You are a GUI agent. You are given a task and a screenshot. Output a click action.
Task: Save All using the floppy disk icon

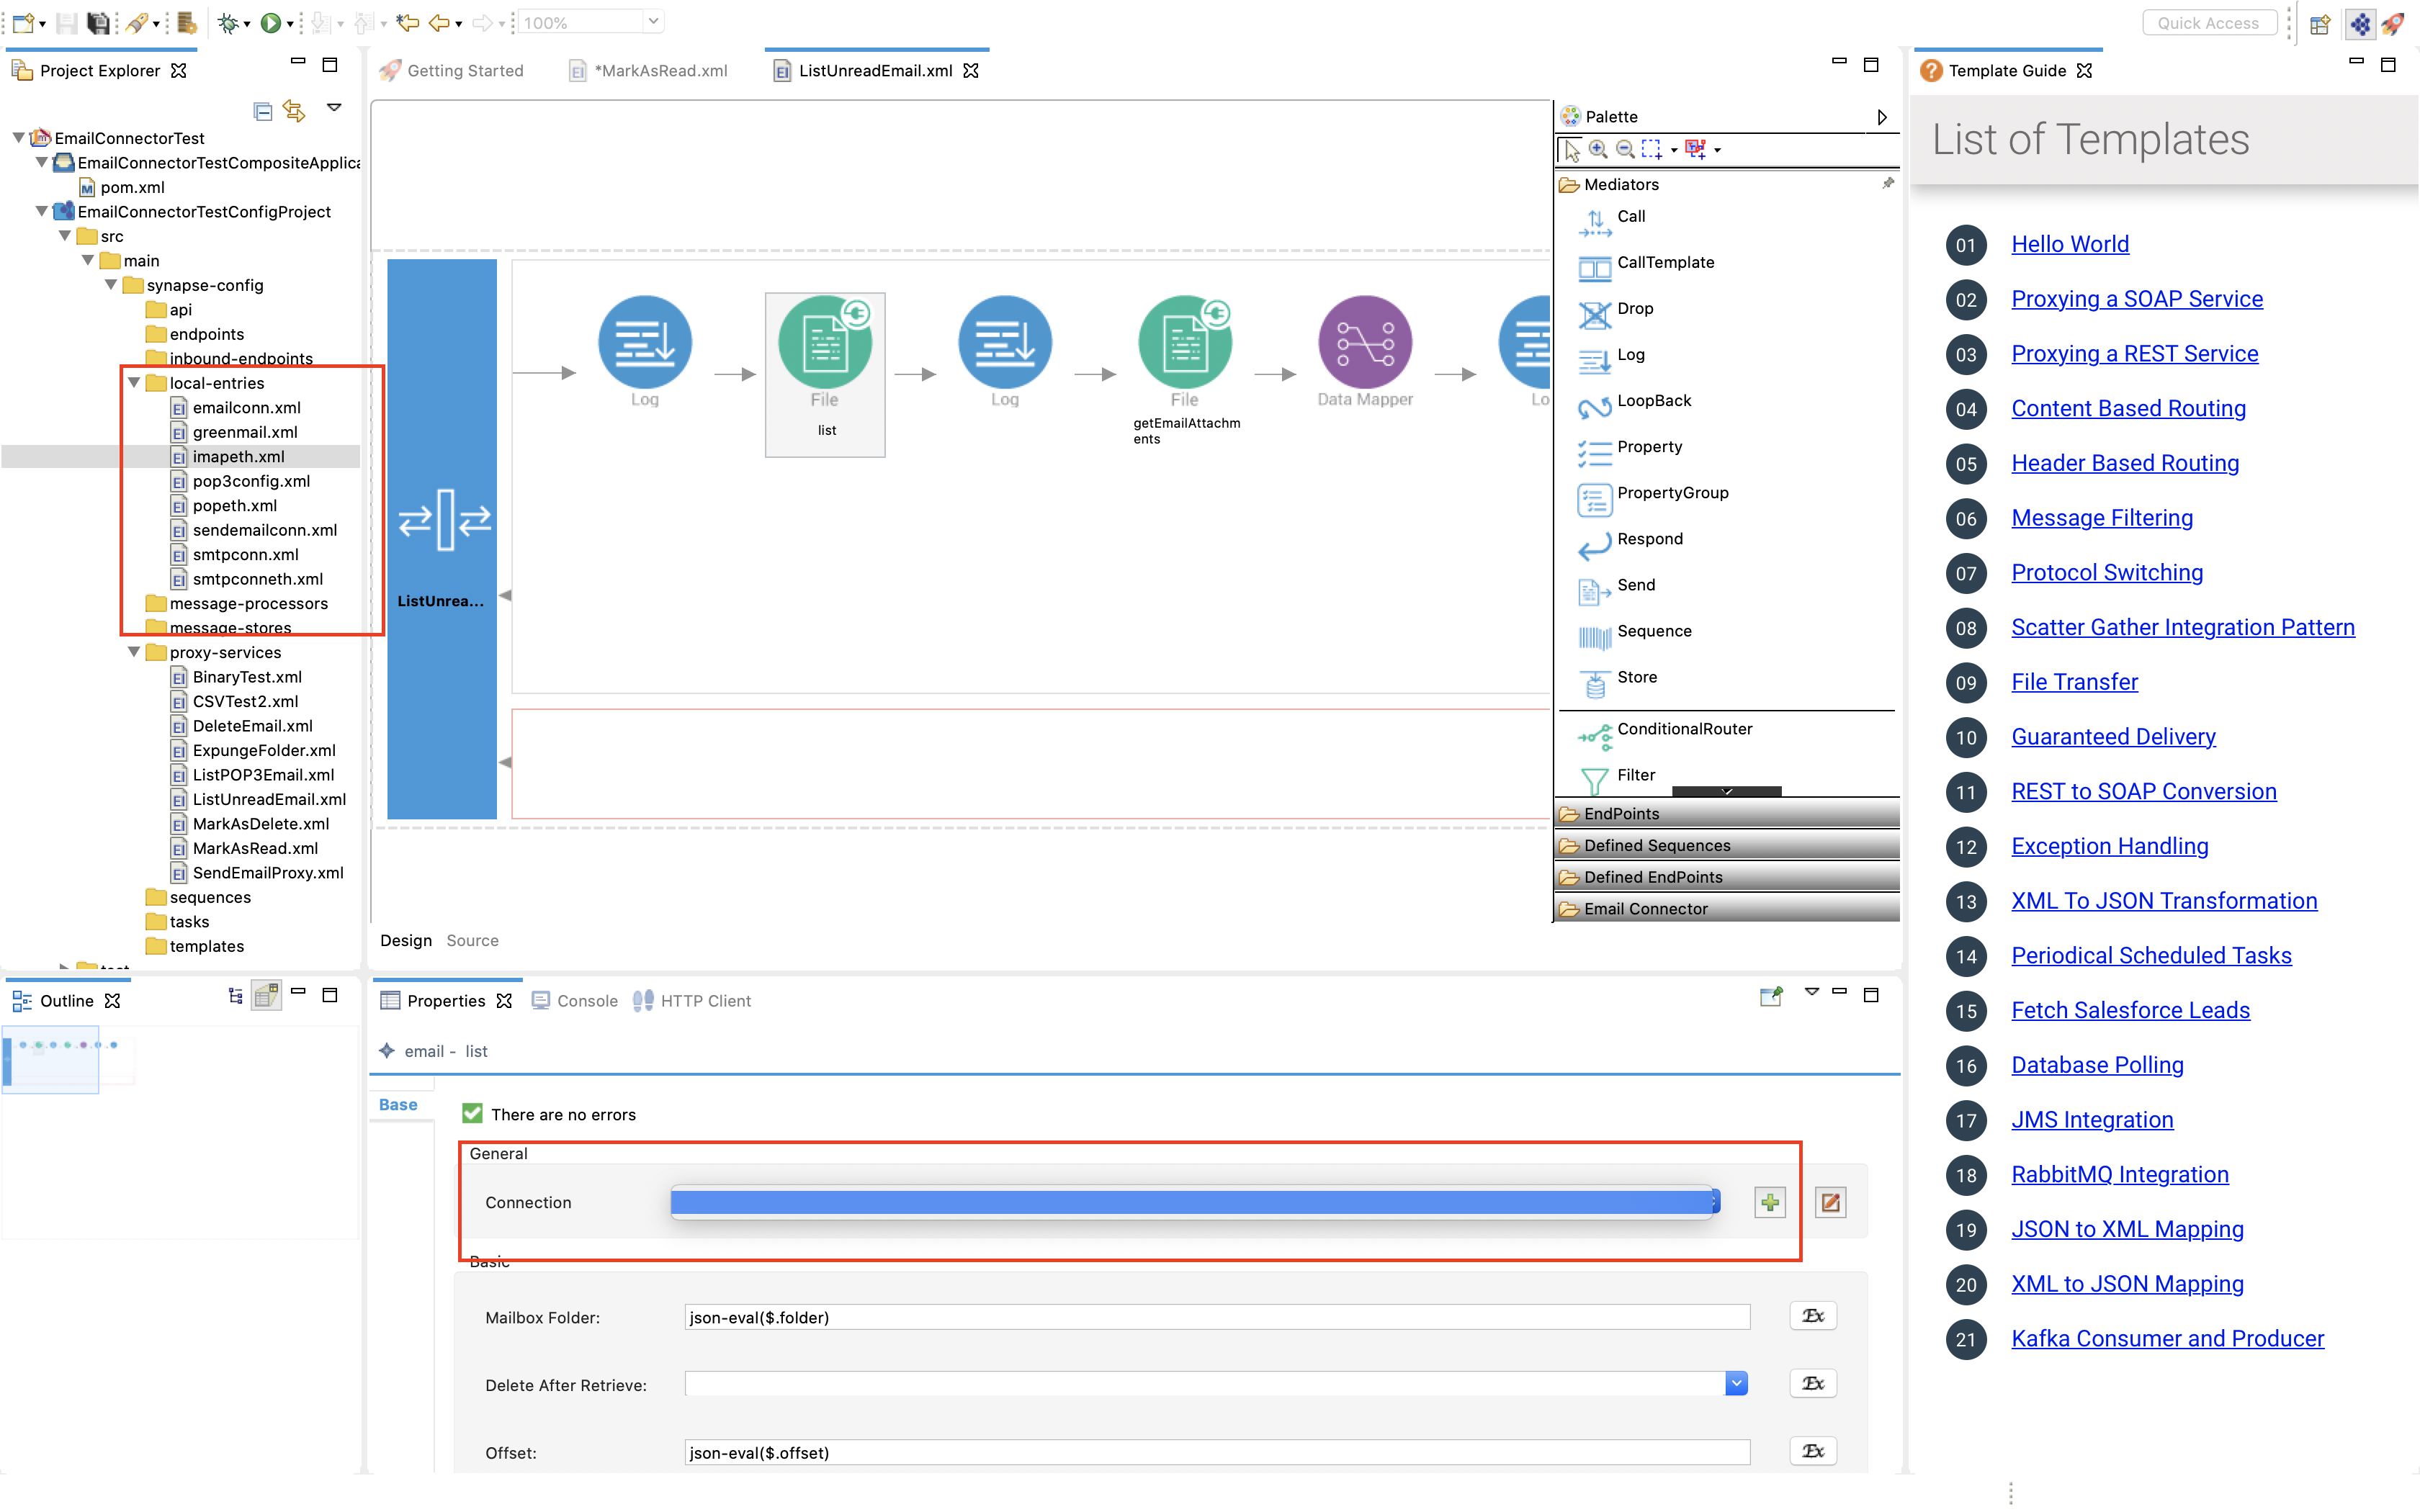click(x=98, y=21)
